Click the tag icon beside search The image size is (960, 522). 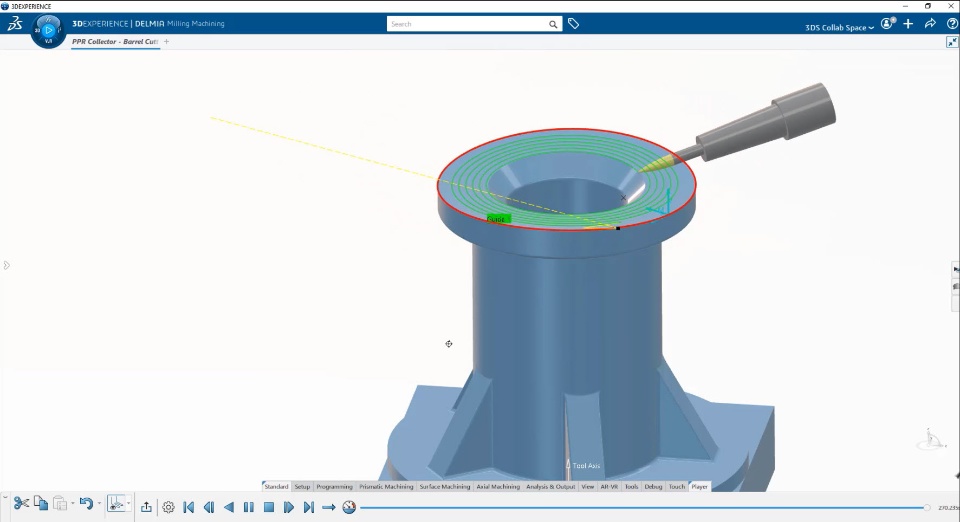tap(573, 24)
